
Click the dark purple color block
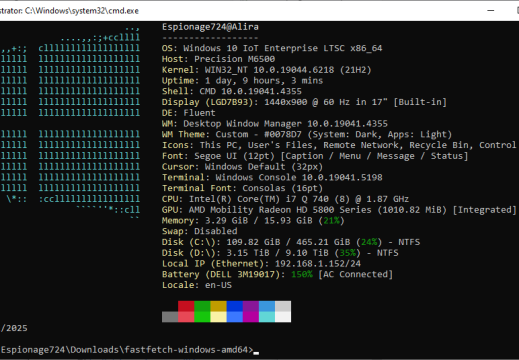coord(251,306)
